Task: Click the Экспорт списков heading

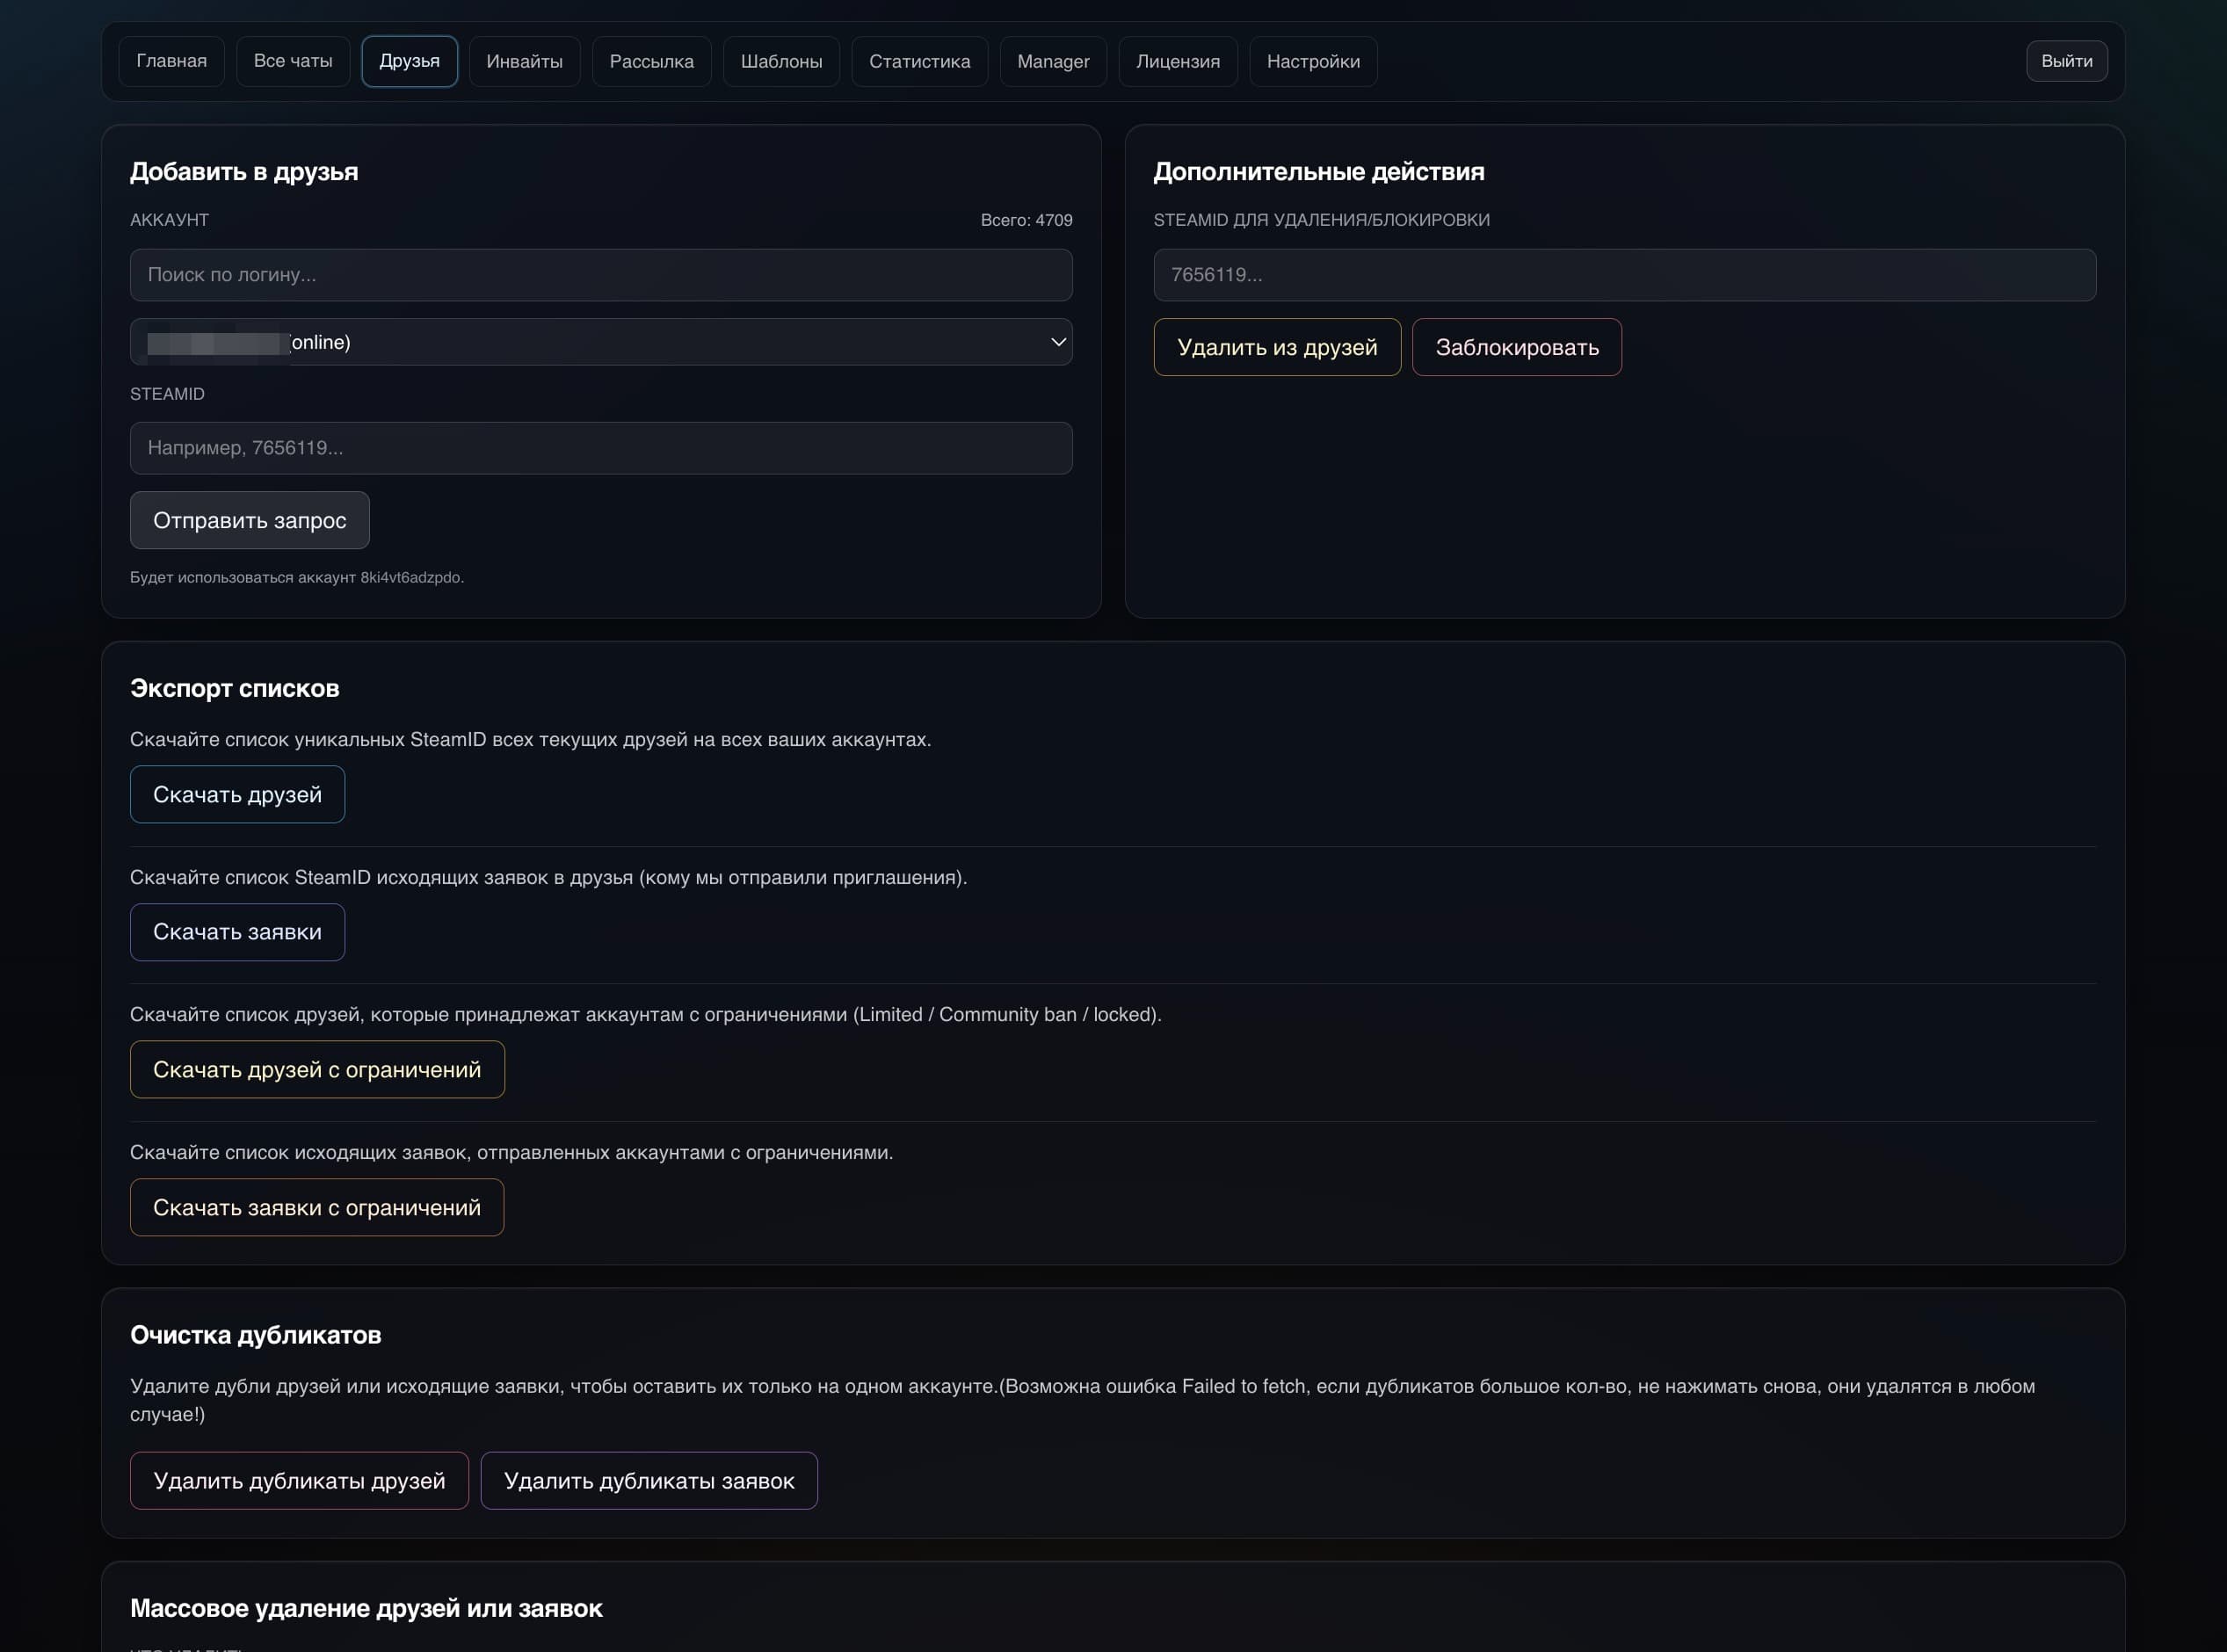Action: click(235, 688)
